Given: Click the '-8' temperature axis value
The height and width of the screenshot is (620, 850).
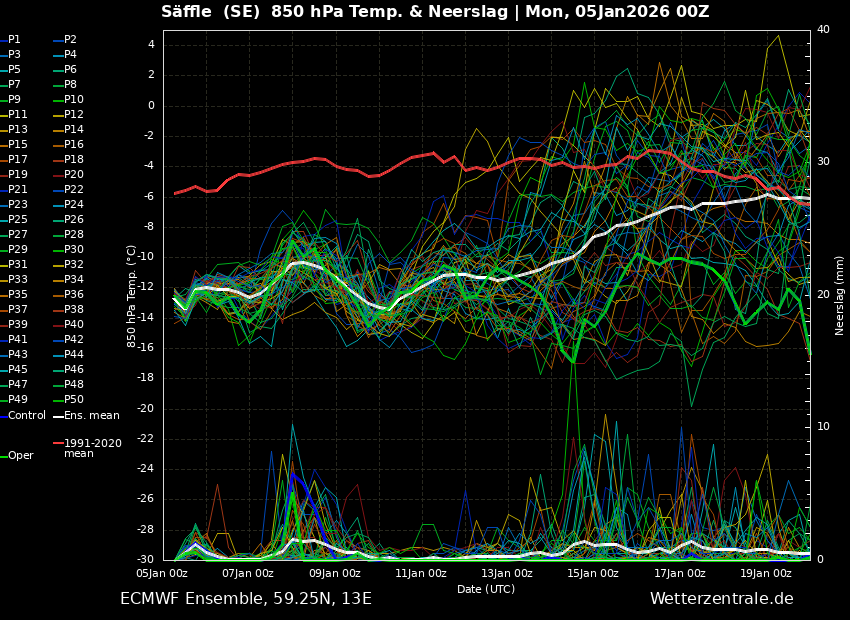Looking at the screenshot, I should coord(149,227).
